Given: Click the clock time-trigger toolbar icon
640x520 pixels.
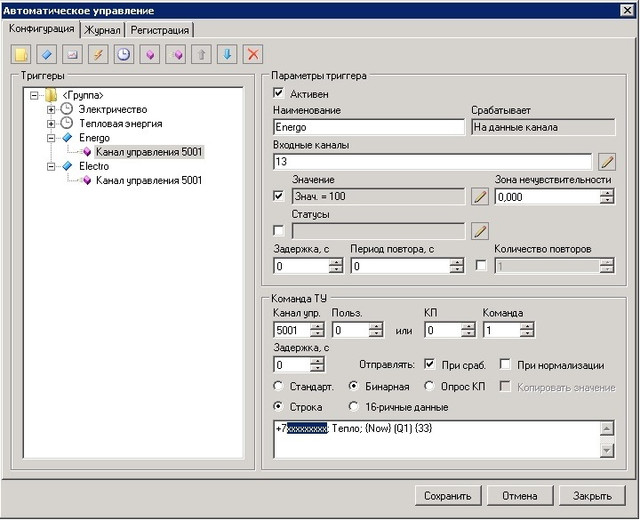Looking at the screenshot, I should [x=124, y=54].
